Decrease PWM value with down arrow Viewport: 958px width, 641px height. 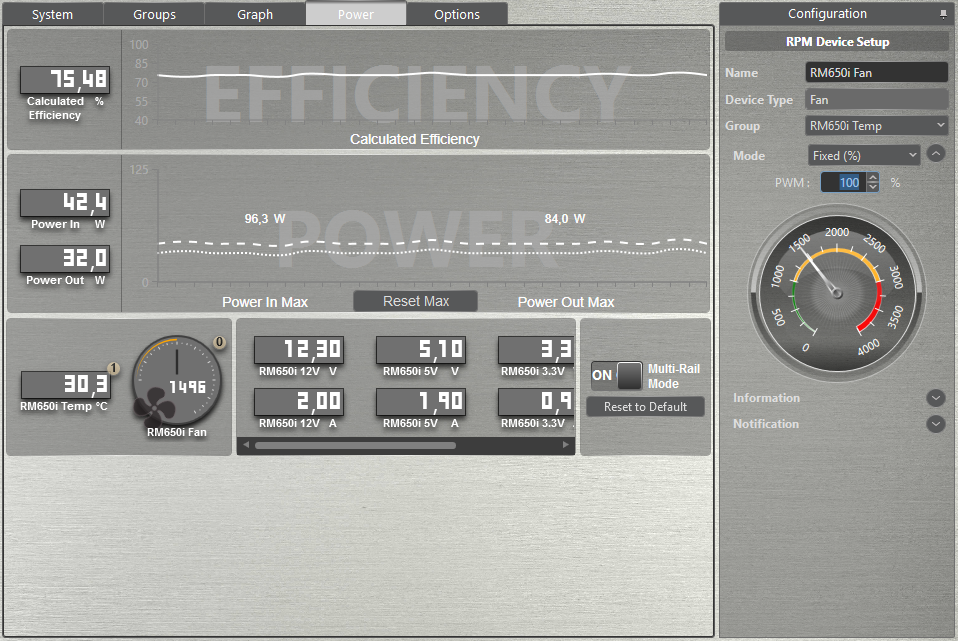pyautogui.click(x=873, y=186)
